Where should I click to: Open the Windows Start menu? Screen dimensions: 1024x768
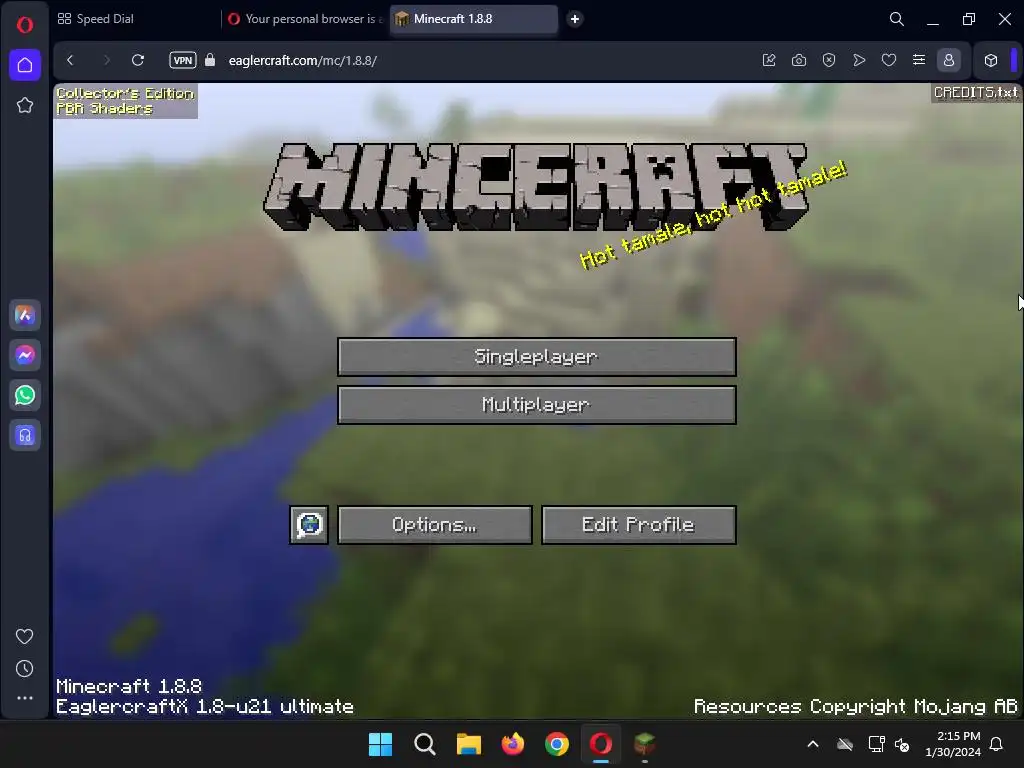(380, 744)
